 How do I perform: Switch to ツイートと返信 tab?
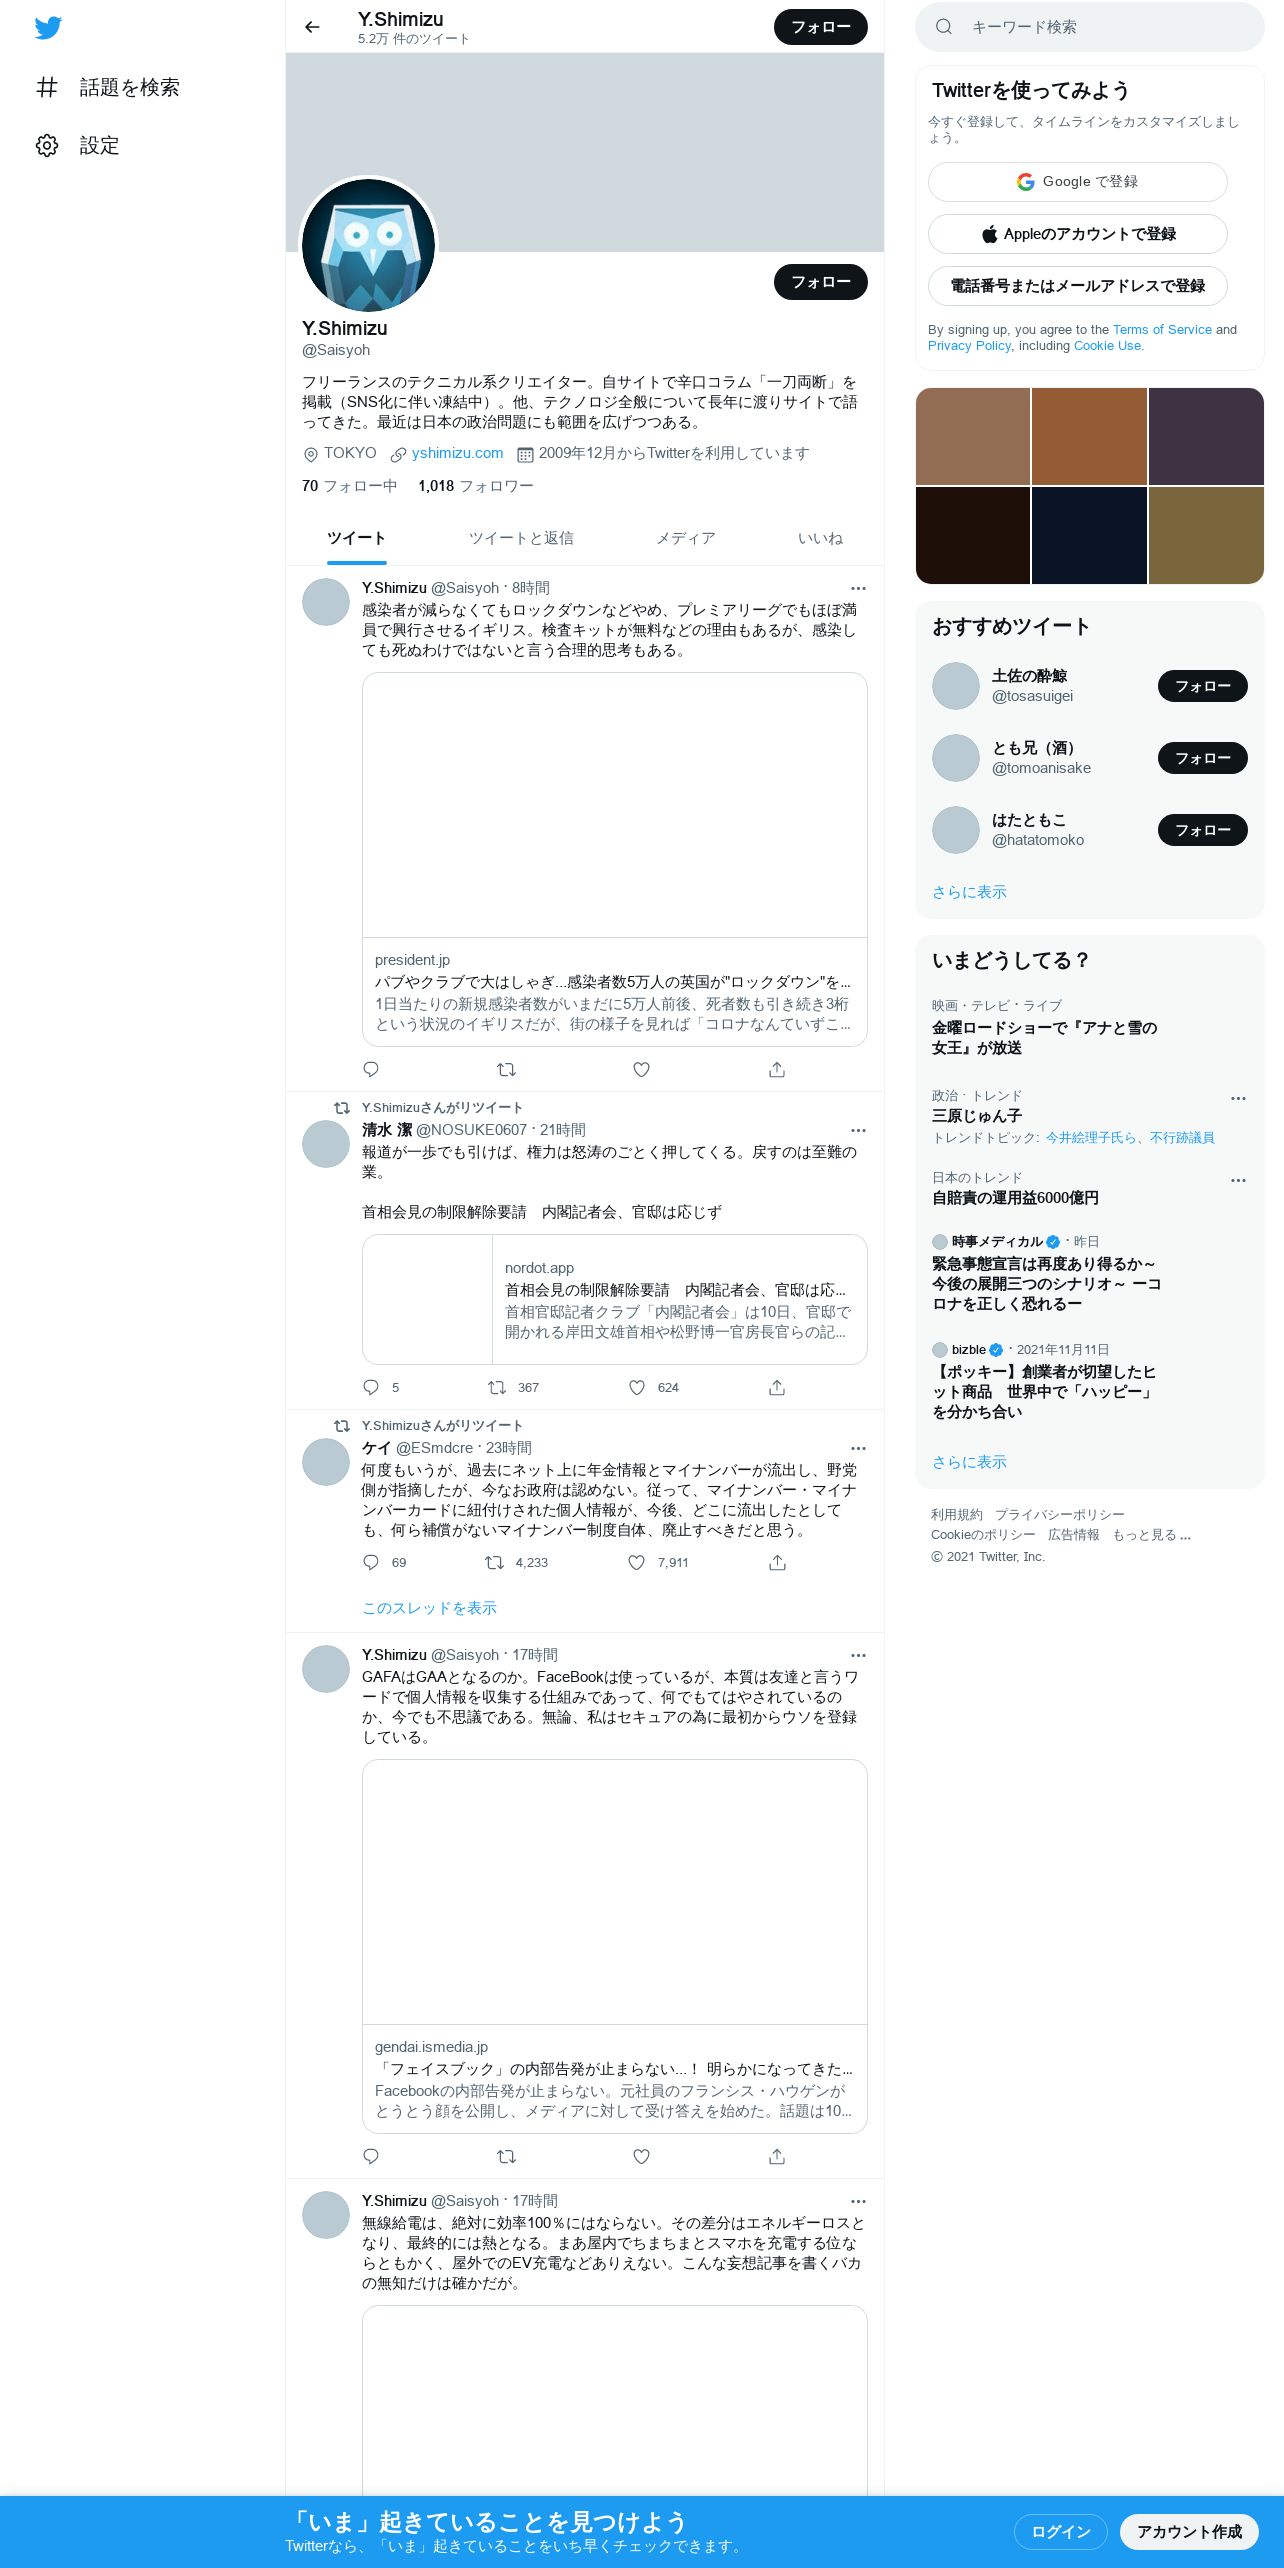[521, 538]
